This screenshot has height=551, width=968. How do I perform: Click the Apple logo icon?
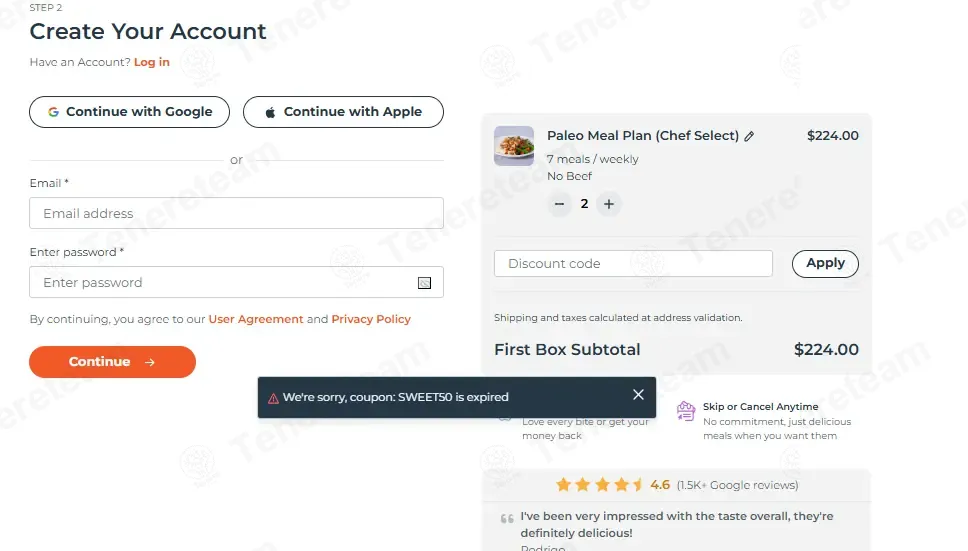coord(270,112)
